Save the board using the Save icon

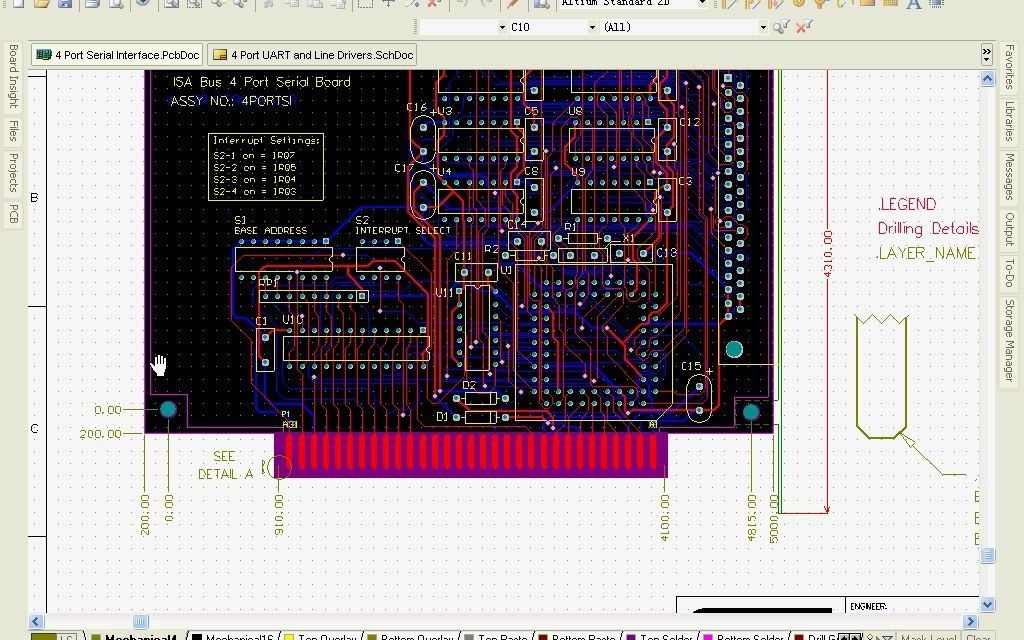coord(63,6)
